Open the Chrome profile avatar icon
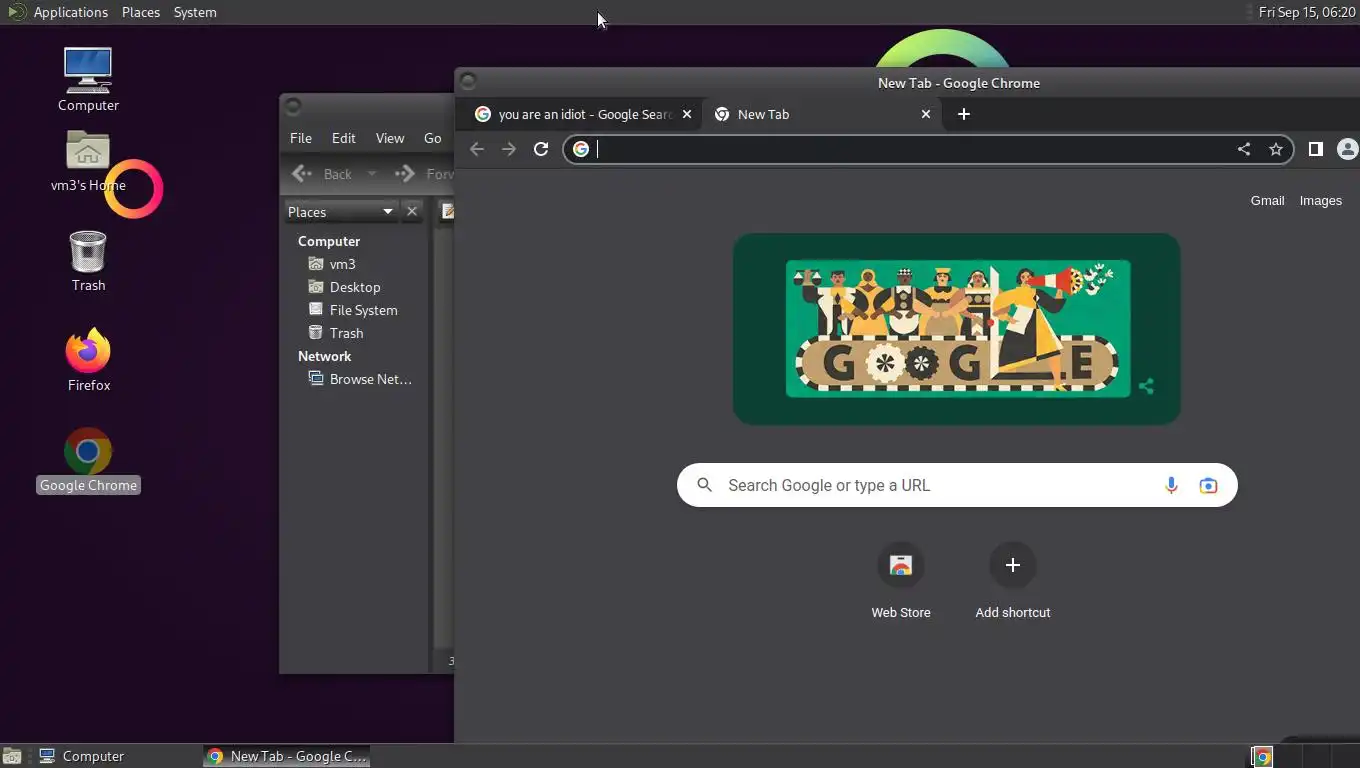The width and height of the screenshot is (1360, 768). 1348,149
